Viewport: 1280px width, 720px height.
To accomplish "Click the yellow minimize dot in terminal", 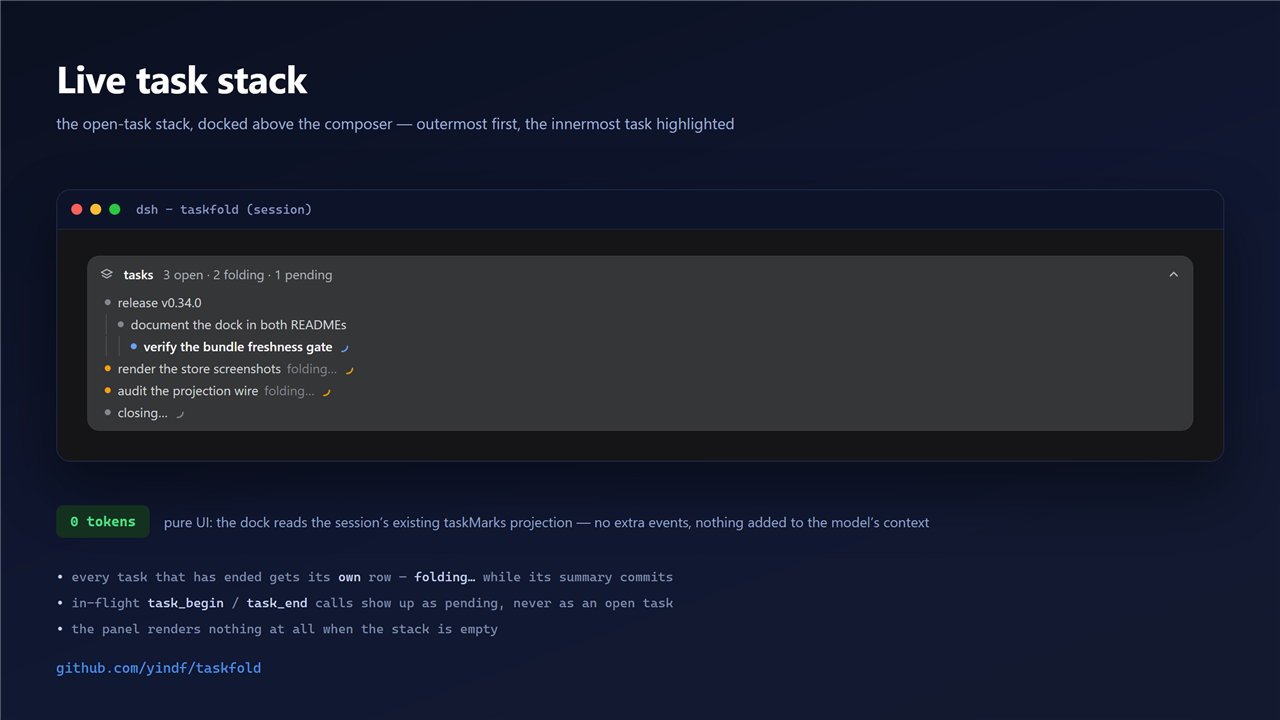I will coord(96,209).
